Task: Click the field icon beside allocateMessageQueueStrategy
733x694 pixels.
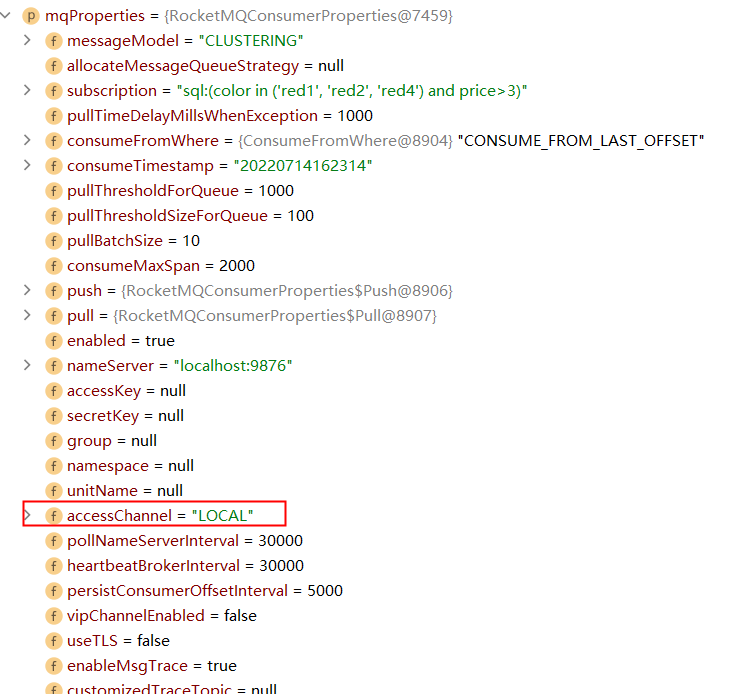Action: coord(54,66)
